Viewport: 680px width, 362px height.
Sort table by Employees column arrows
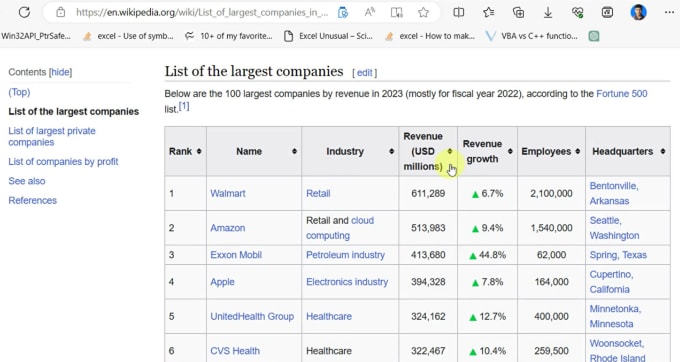coord(578,151)
